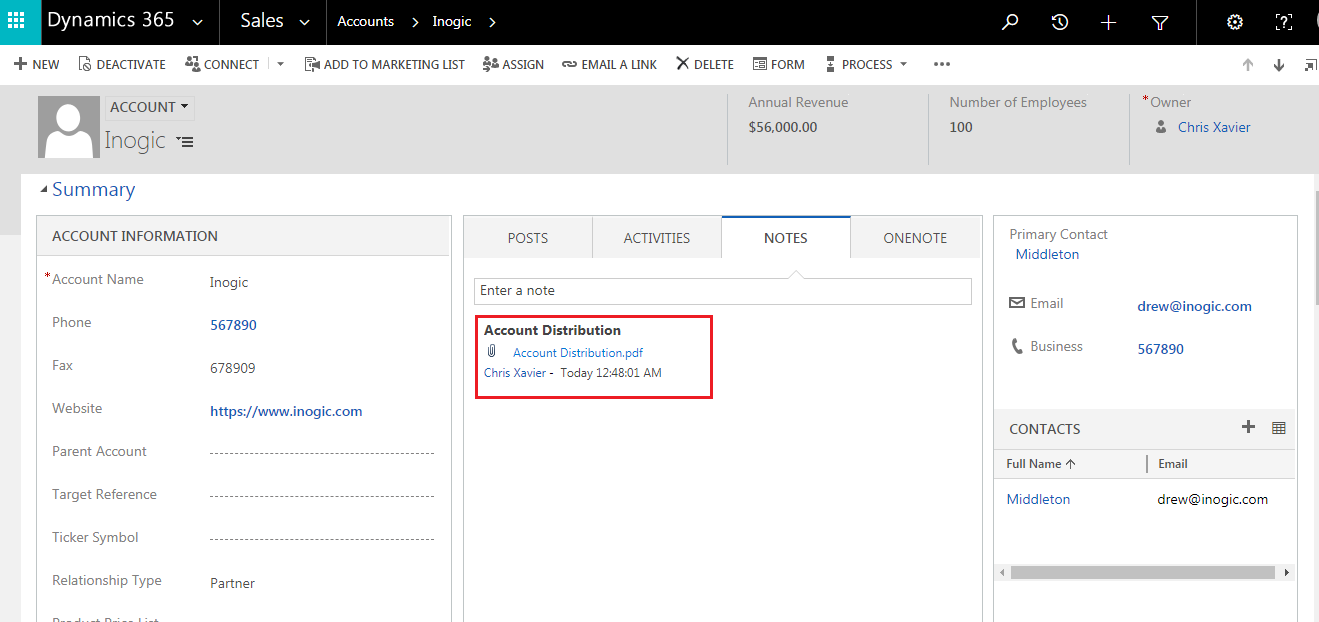
Task: Expand the arrow next to CONNECT
Action: [x=280, y=64]
